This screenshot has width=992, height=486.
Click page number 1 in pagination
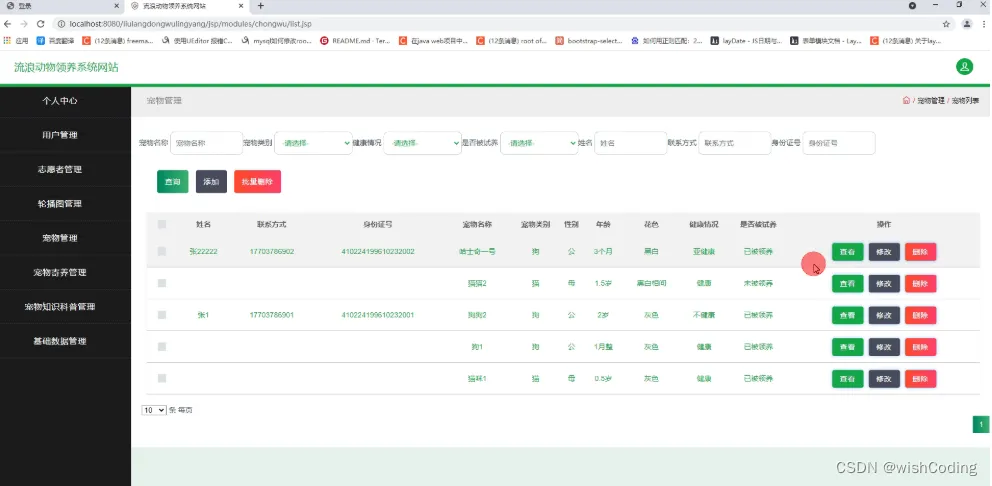(x=981, y=425)
